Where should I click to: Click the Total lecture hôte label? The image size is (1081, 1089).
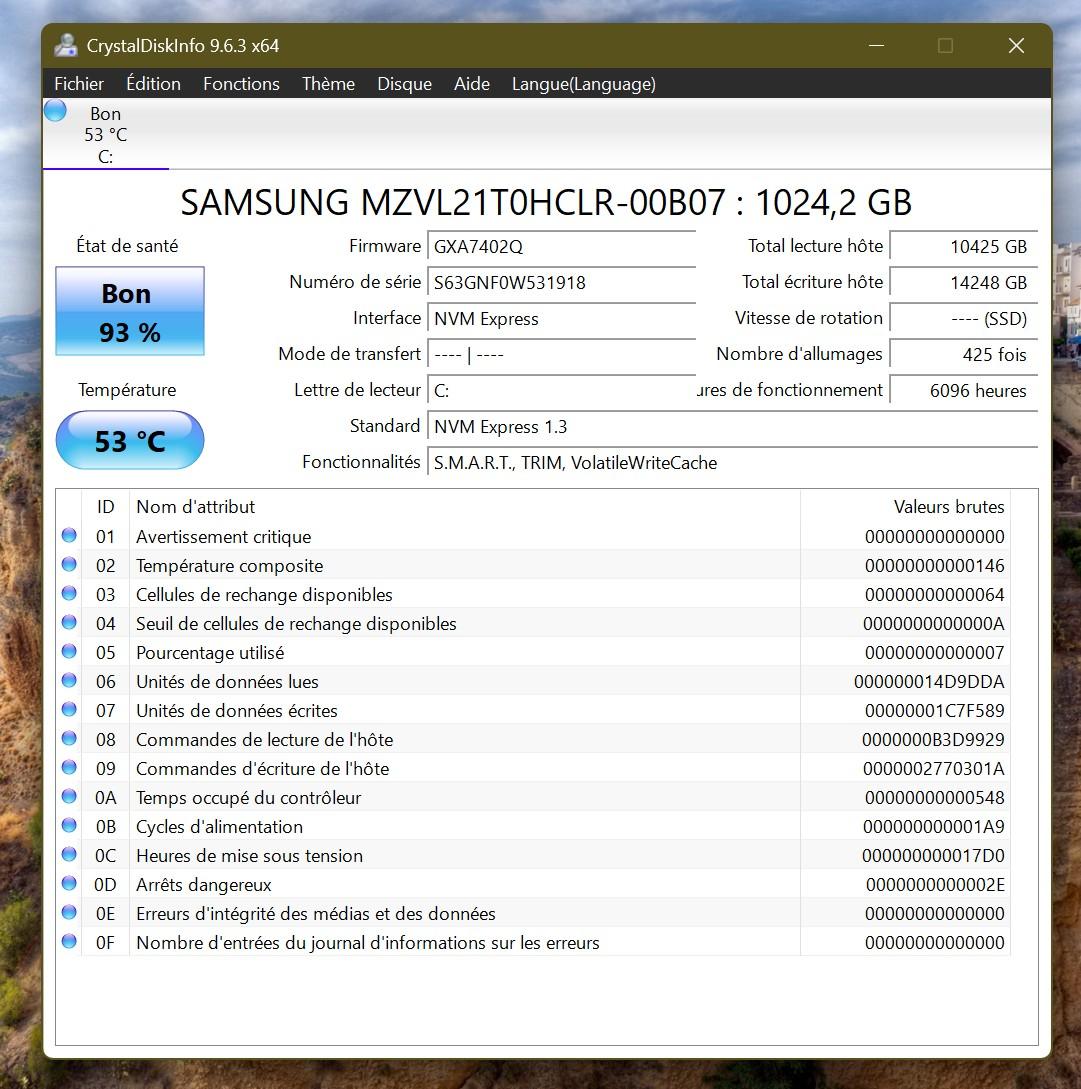(x=815, y=246)
